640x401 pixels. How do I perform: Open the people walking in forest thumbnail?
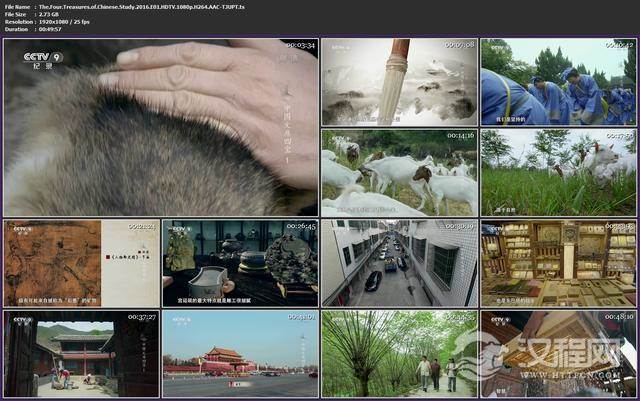399,354
